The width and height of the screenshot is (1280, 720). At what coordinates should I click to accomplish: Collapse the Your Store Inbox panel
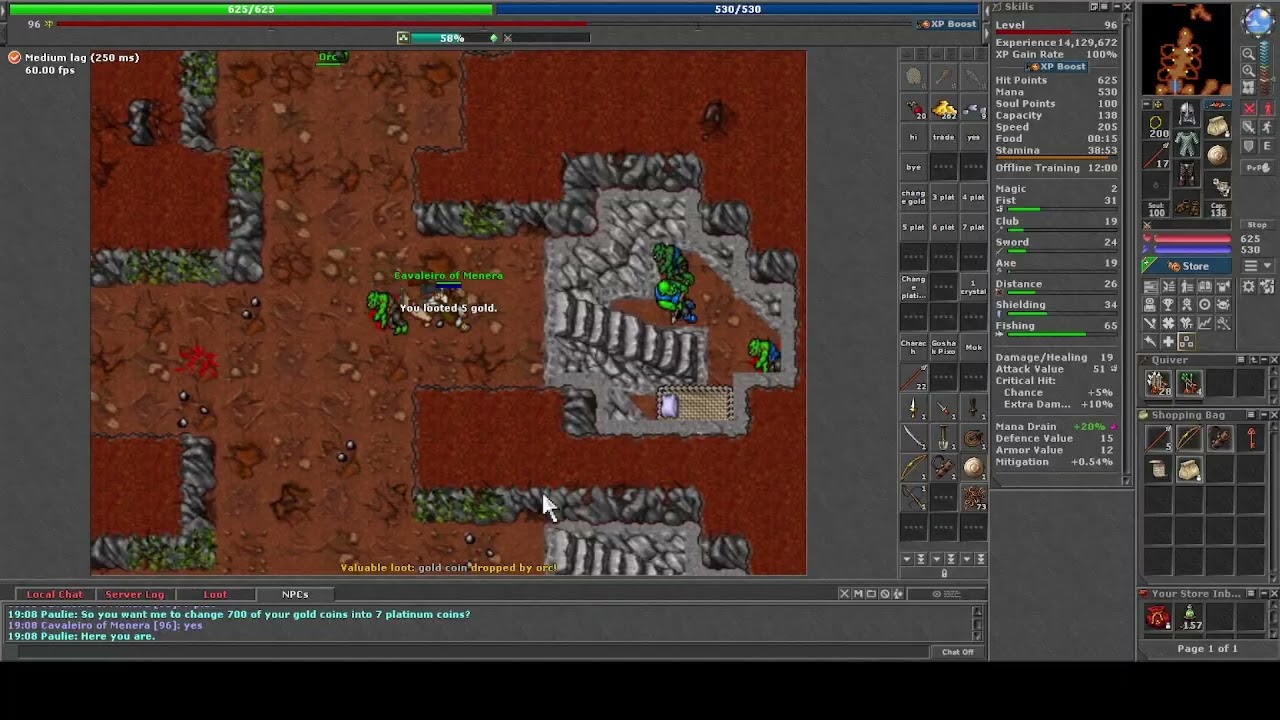coord(1264,594)
